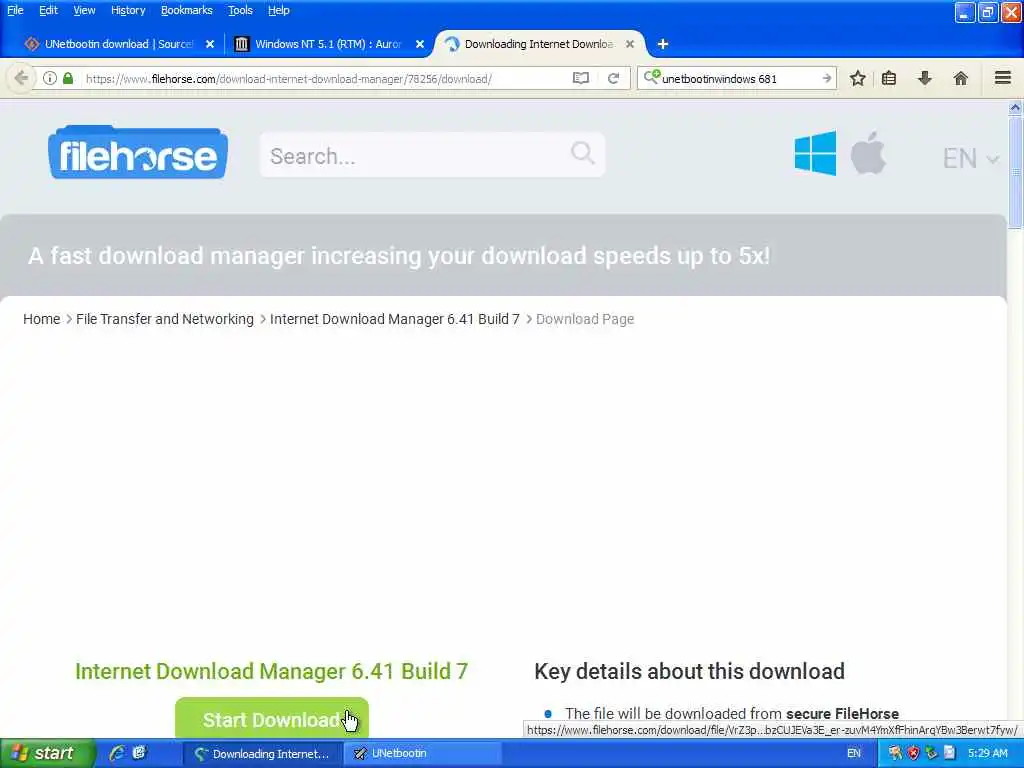Viewport: 1024px width, 768px height.
Task: Click the green Internet Download Manager 6.41 heading
Action: pyautogui.click(x=272, y=671)
